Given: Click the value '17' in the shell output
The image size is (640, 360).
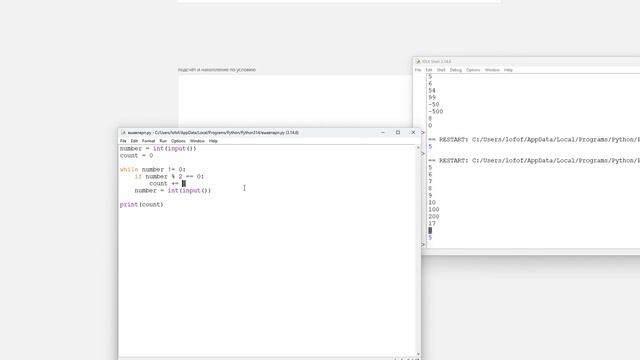Looking at the screenshot, I should click(432, 224).
